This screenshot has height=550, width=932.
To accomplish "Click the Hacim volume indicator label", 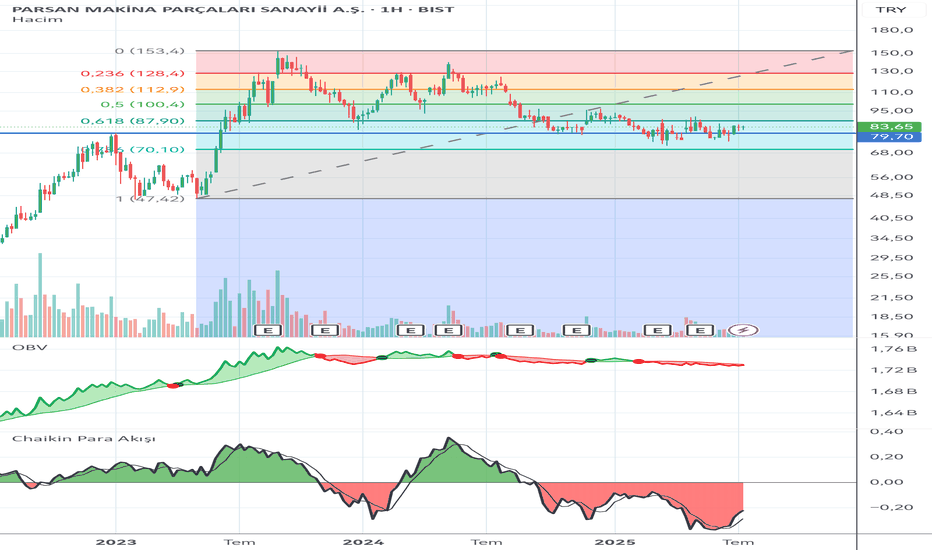I will 37,19.
